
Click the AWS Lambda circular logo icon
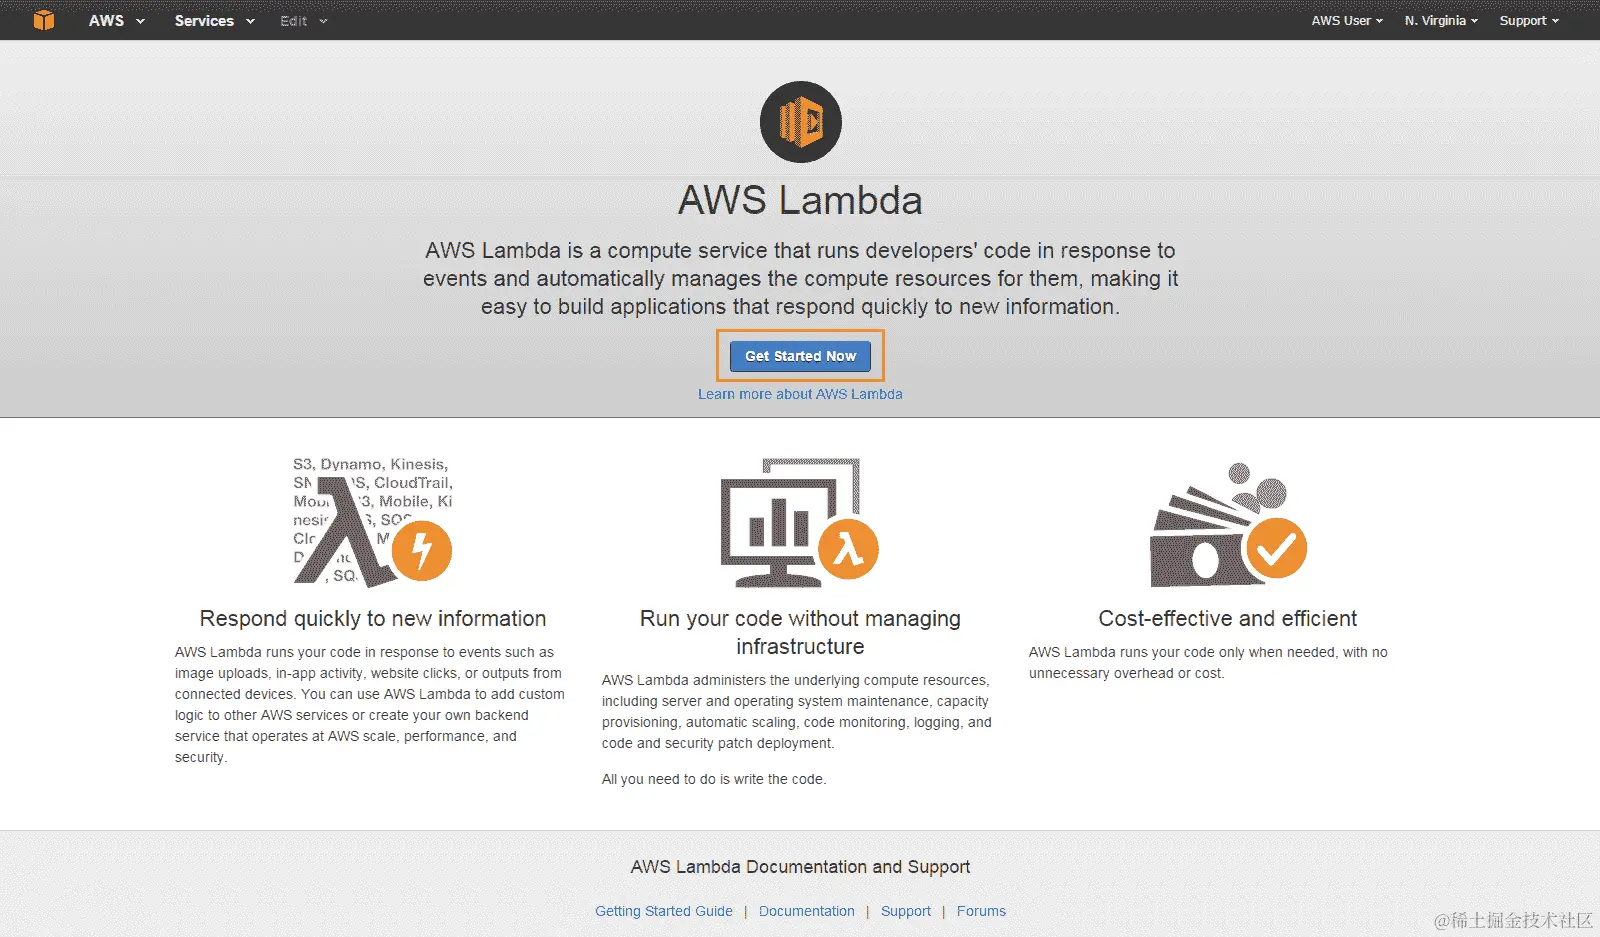tap(800, 122)
